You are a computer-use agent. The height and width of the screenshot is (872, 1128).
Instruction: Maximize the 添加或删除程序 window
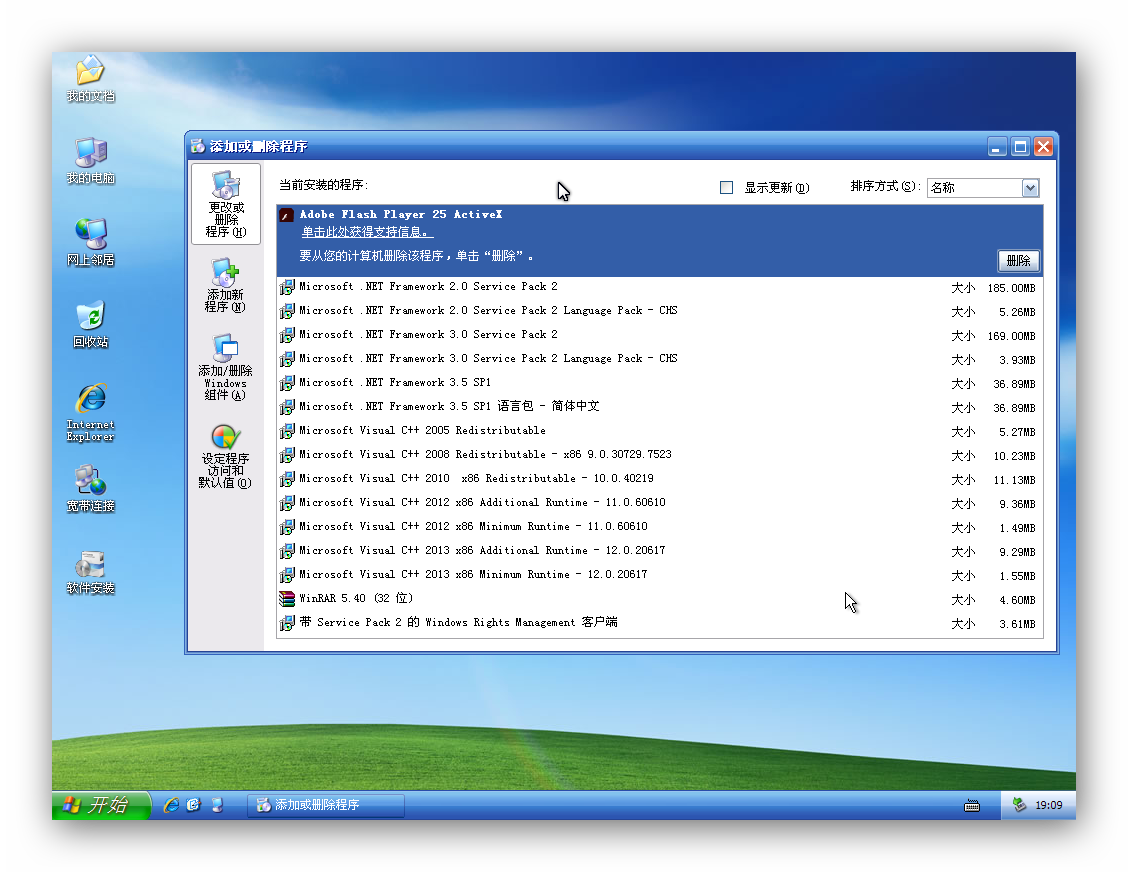click(x=1020, y=147)
